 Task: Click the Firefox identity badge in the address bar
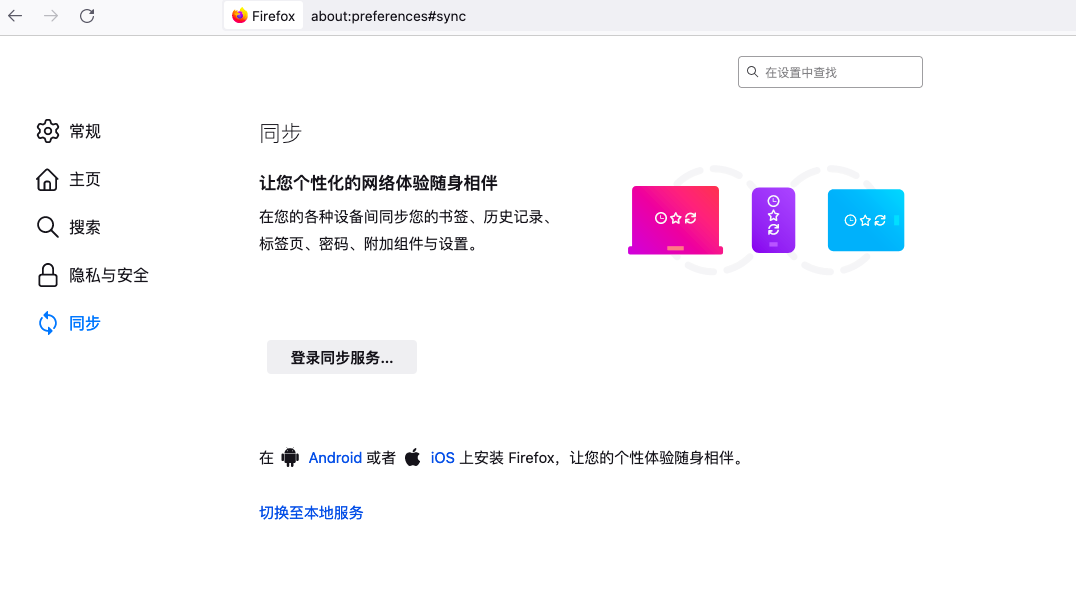[264, 16]
